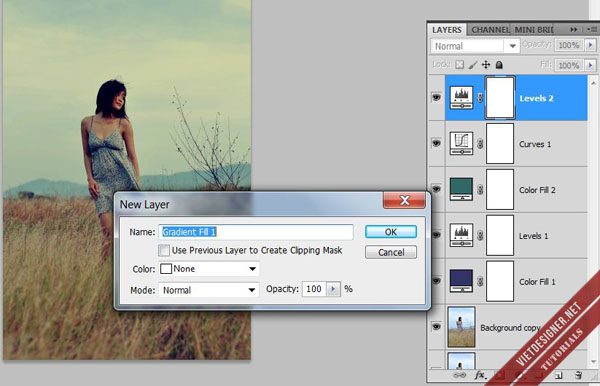The width and height of the screenshot is (600, 386).
Task: Click the Curves 1 adjustment icon
Action: pyautogui.click(x=461, y=143)
